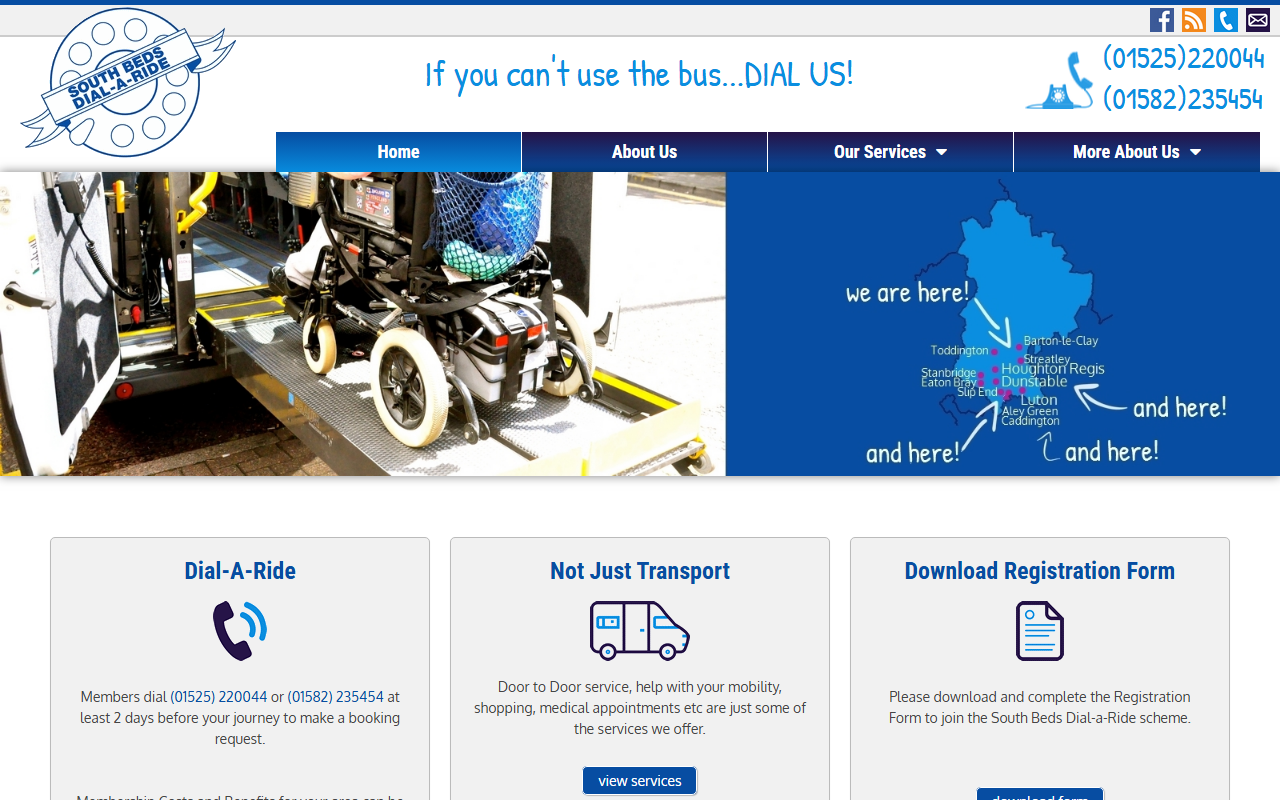
Task: Click (01525) 220044 in Dial-A-Ride card
Action: pyautogui.click(x=219, y=697)
